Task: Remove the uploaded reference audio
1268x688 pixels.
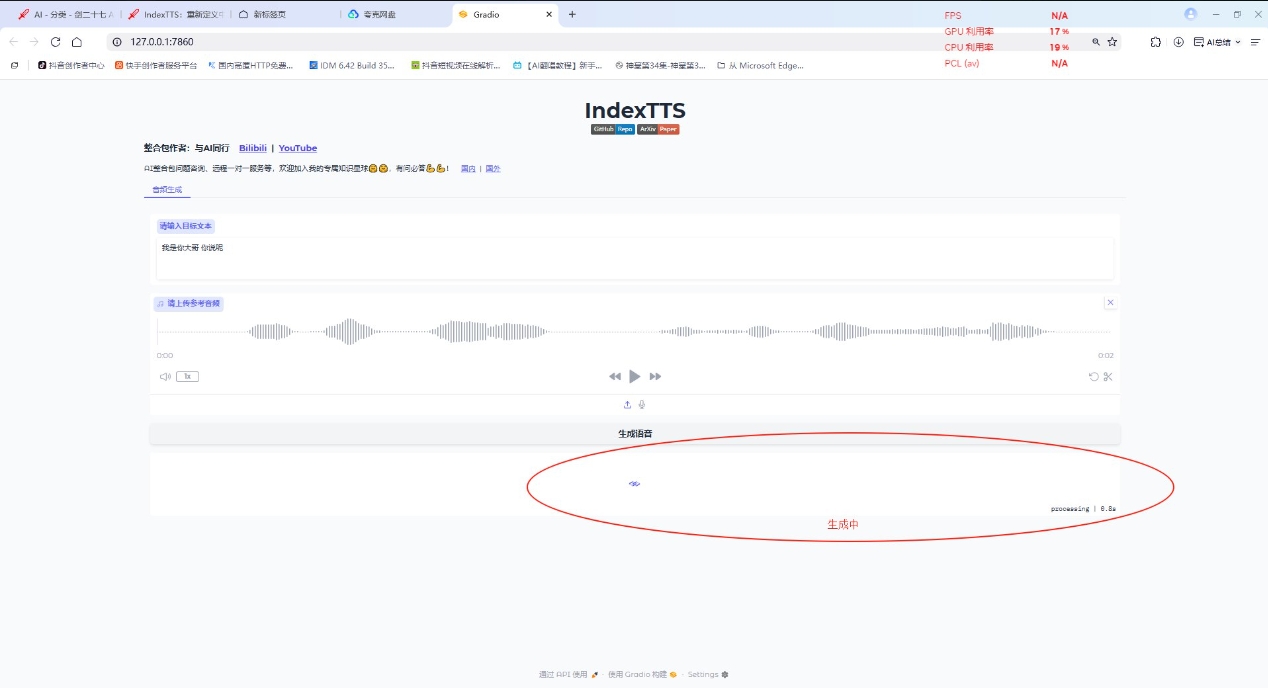Action: point(1110,302)
